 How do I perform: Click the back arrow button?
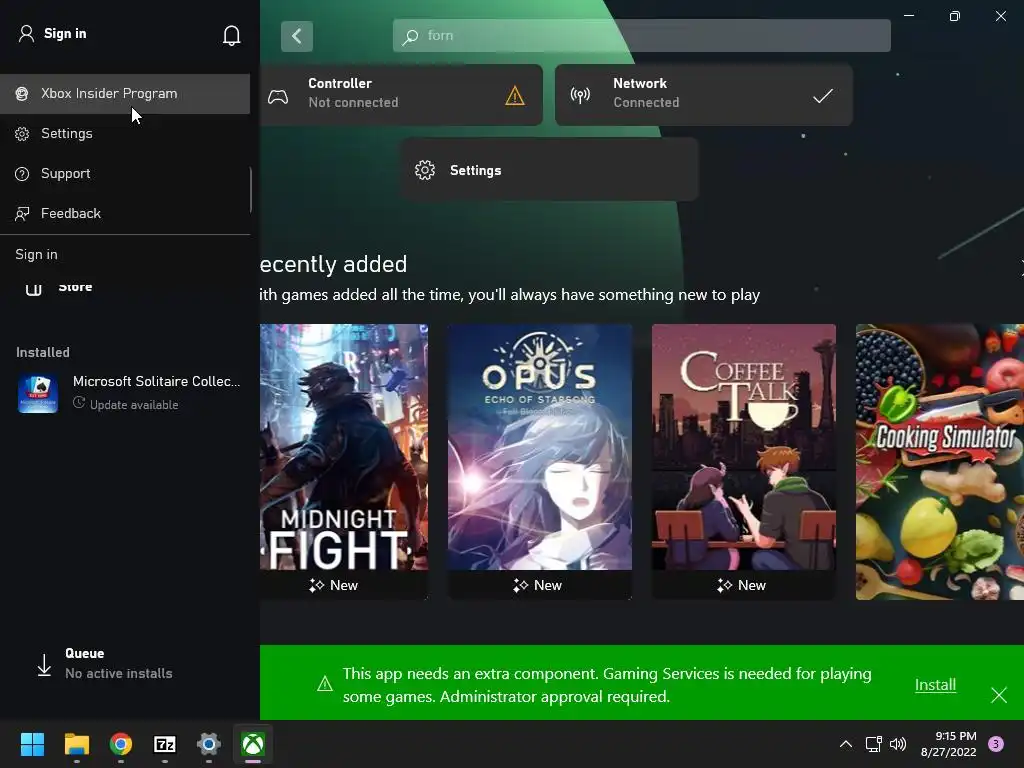296,36
